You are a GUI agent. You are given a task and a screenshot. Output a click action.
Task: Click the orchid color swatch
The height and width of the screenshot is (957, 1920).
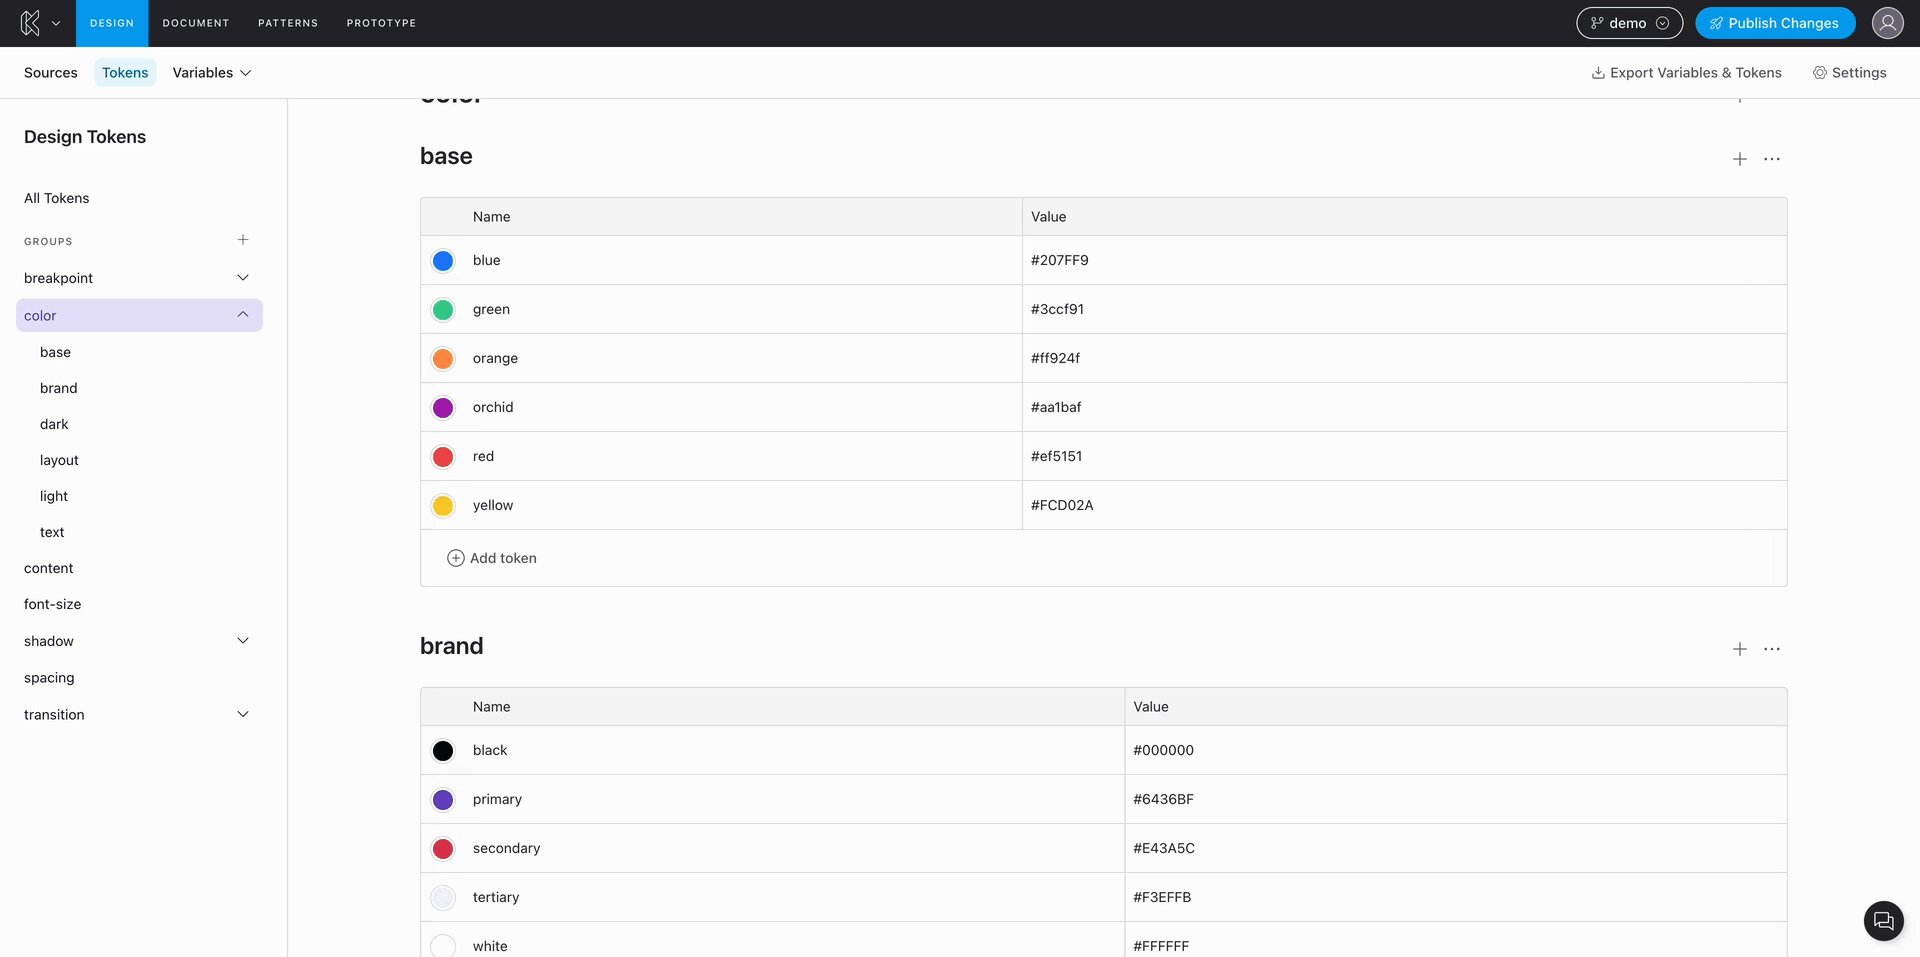(443, 408)
